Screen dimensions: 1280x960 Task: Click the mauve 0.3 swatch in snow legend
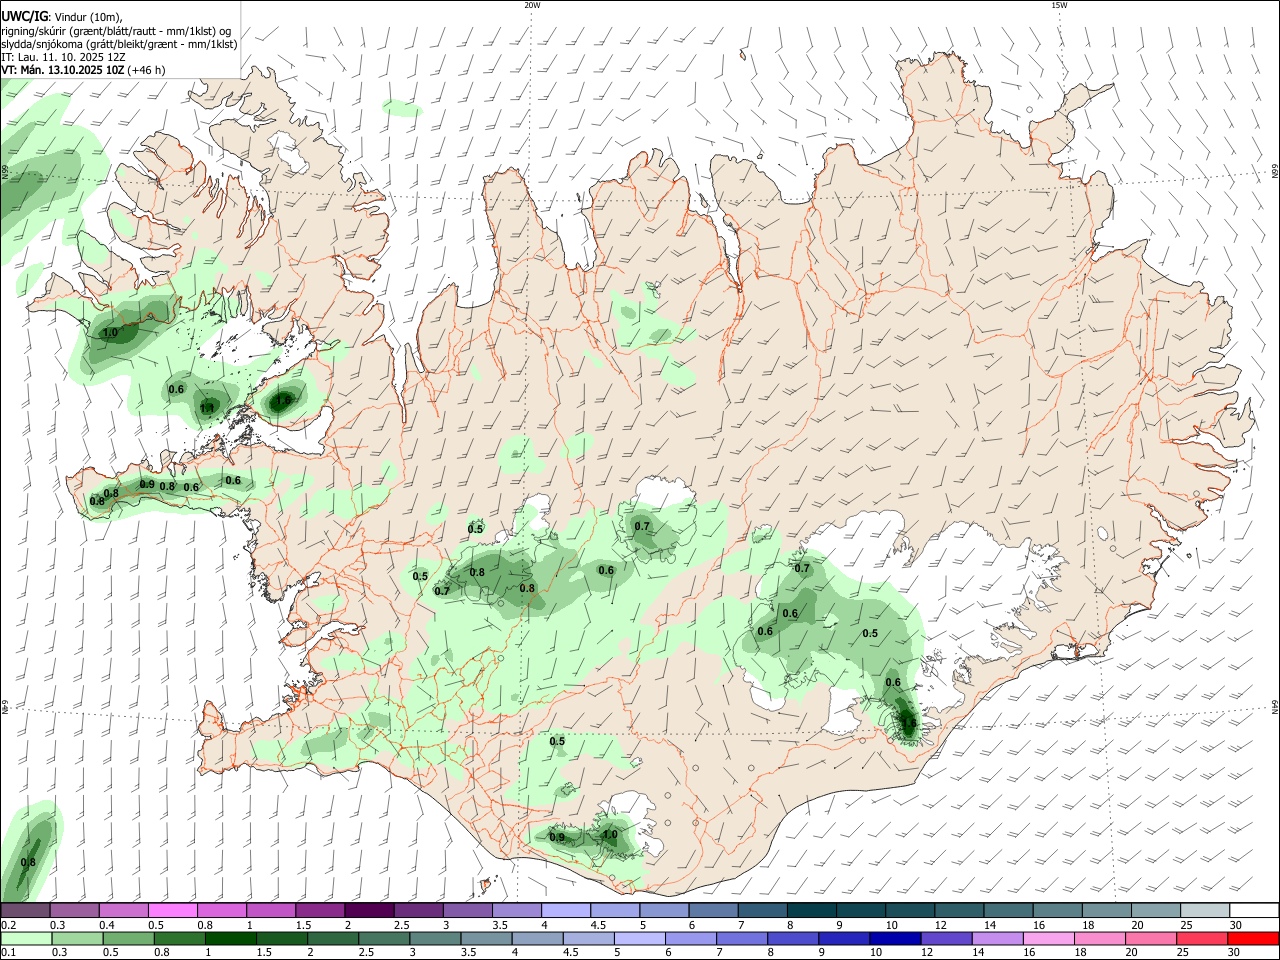click(74, 910)
